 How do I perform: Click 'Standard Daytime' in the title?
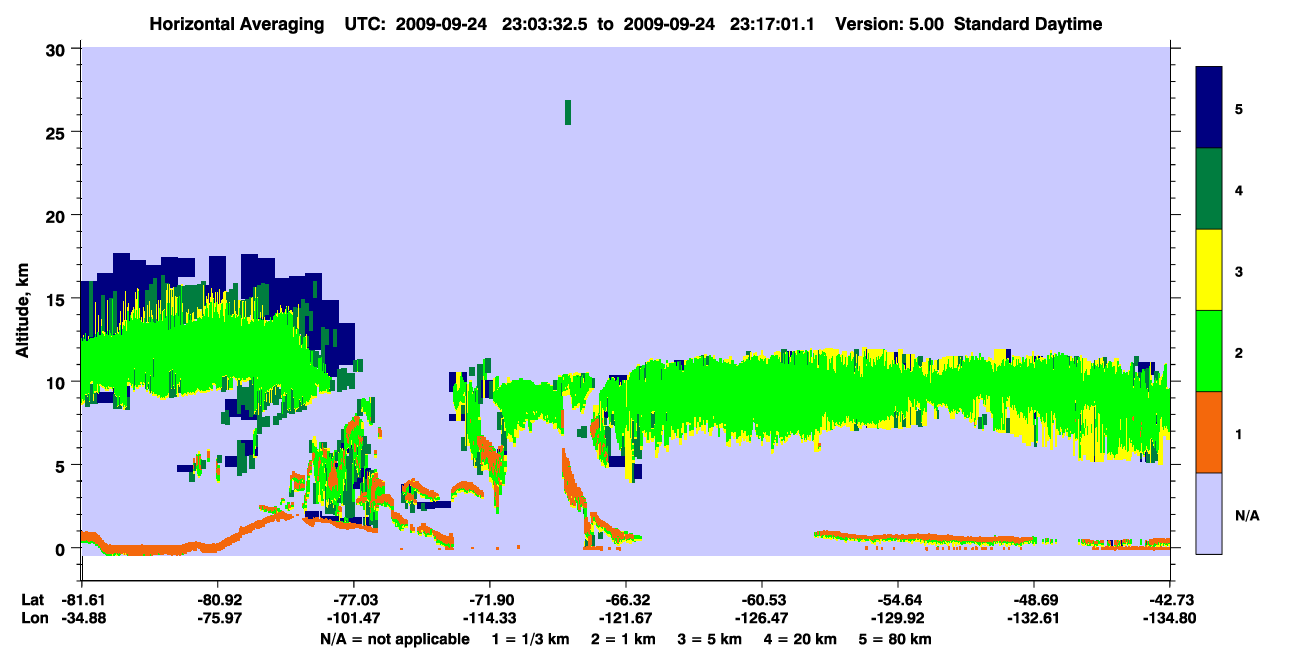(x=1028, y=24)
